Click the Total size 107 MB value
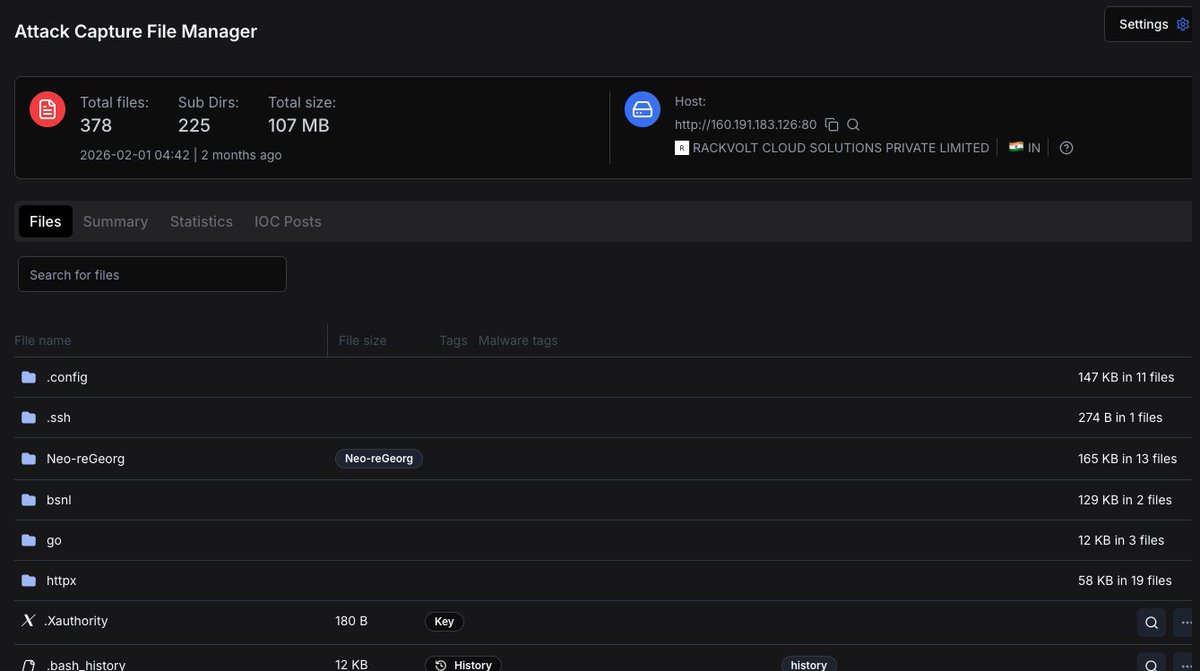 298,125
